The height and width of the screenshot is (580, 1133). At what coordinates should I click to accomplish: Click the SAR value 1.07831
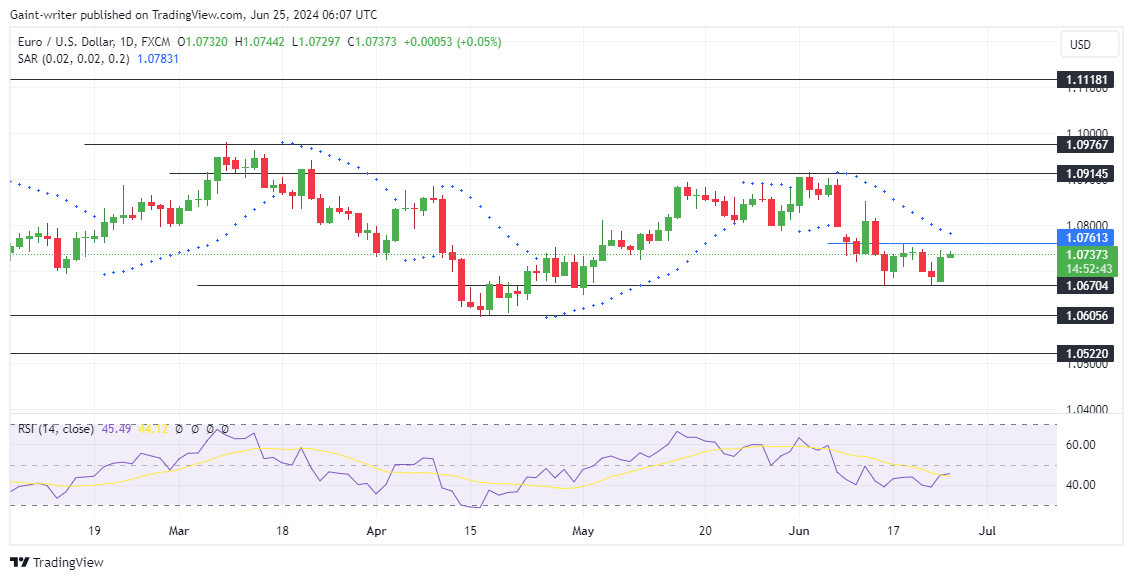158,59
